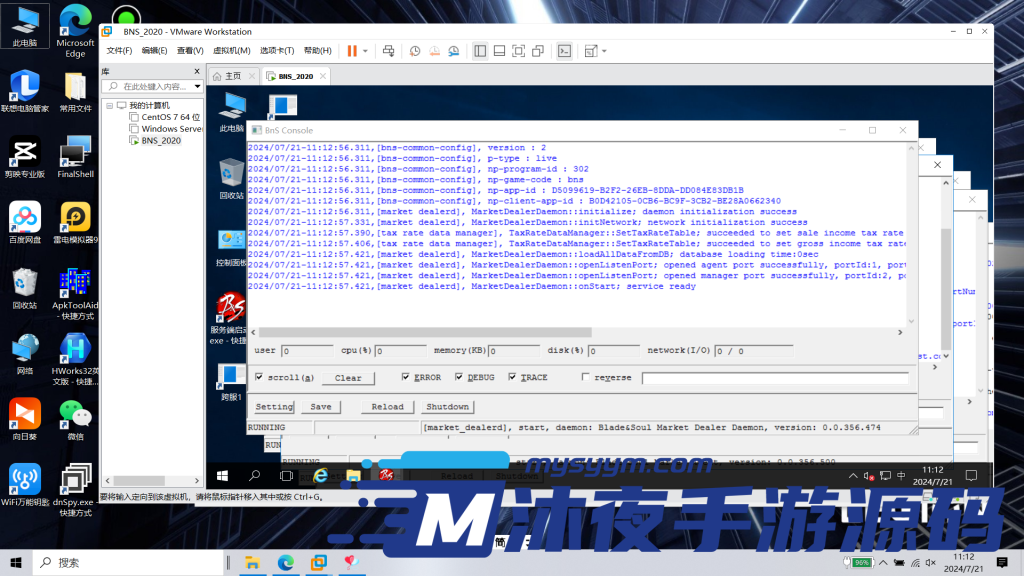The height and width of the screenshot is (576, 1024).
Task: Take a snapshot using the clock icon
Action: click(415, 51)
